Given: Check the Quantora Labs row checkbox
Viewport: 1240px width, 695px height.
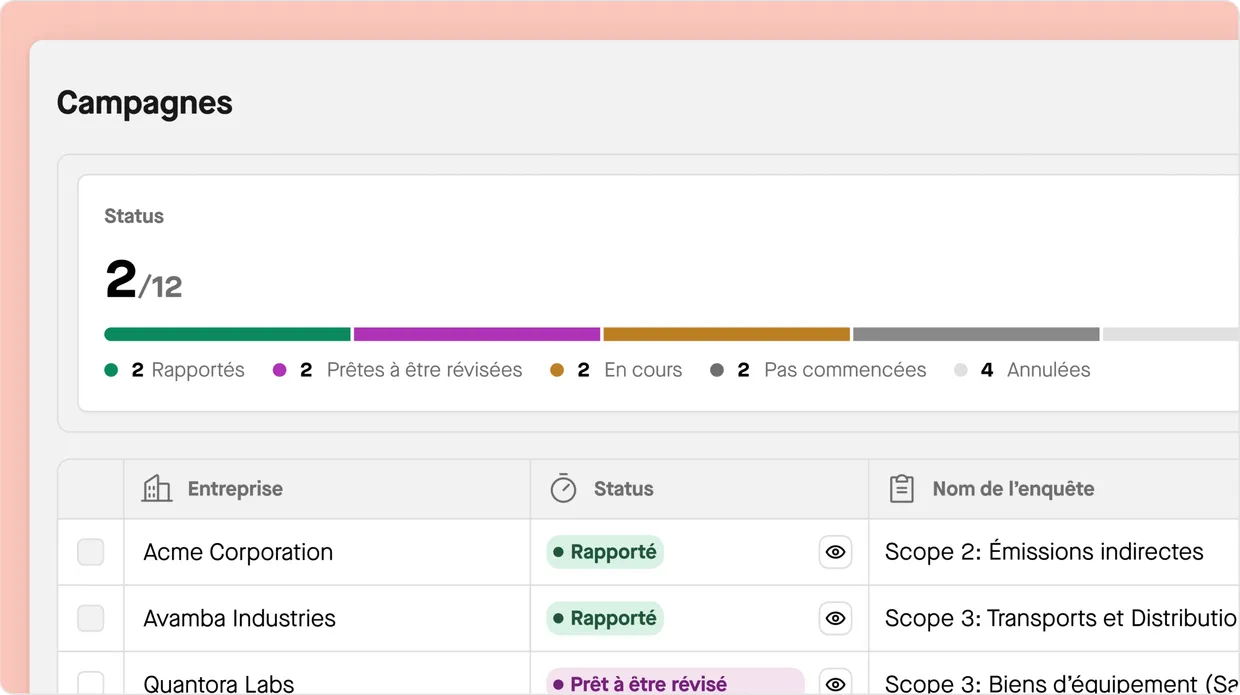Looking at the screenshot, I should (x=91, y=683).
